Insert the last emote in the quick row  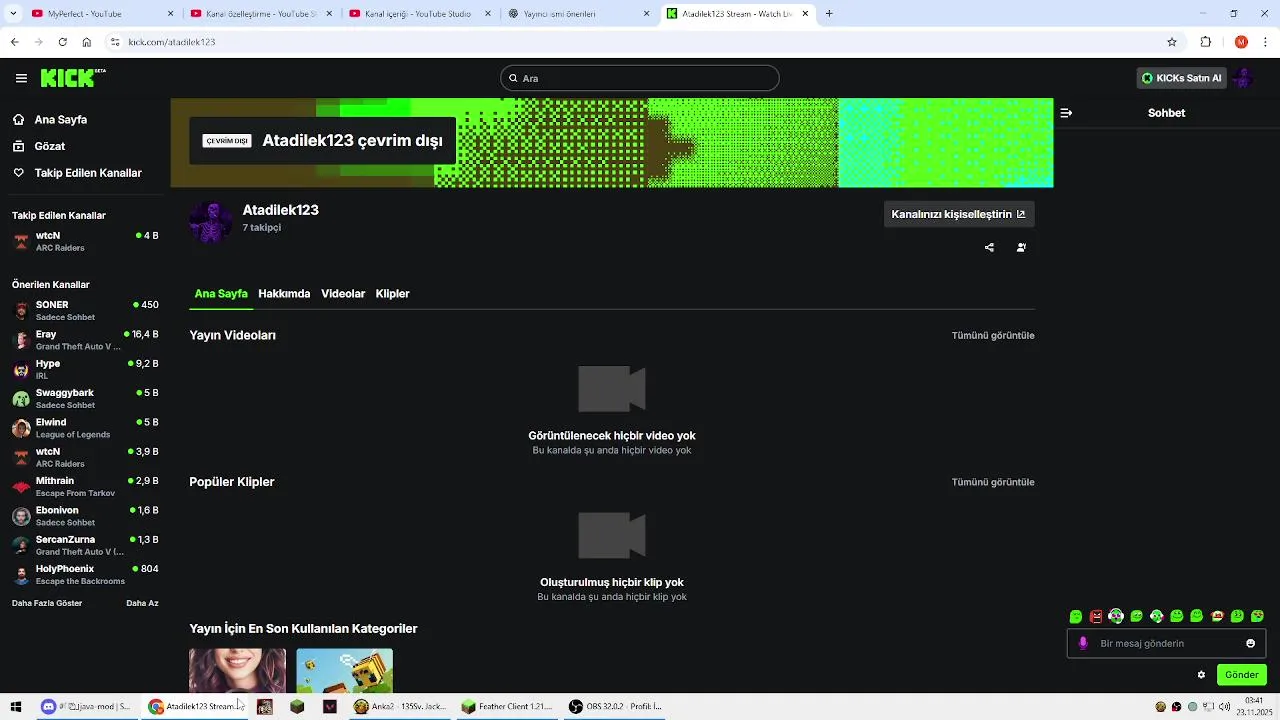(x=1257, y=616)
